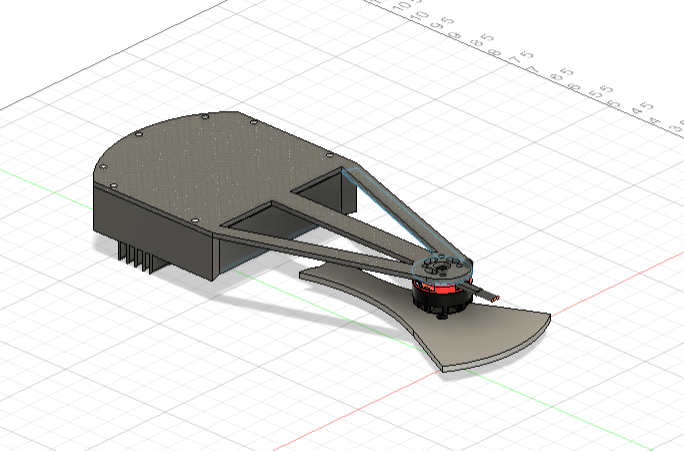Click the wires protruding from the motor
Viewport: 684px width, 451px height.
[487, 293]
